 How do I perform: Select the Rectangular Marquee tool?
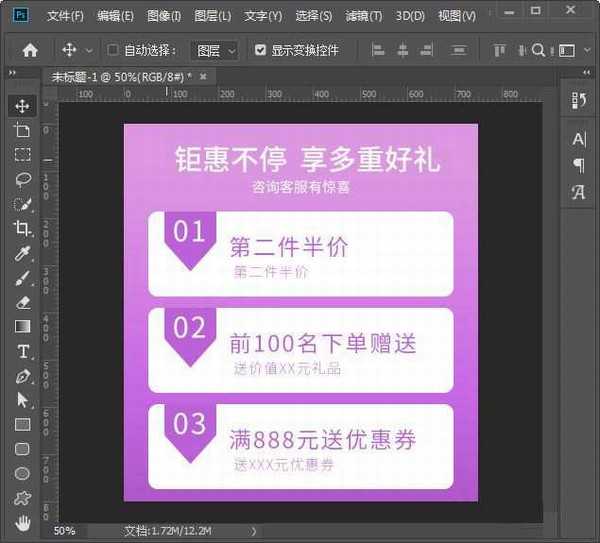coord(22,155)
